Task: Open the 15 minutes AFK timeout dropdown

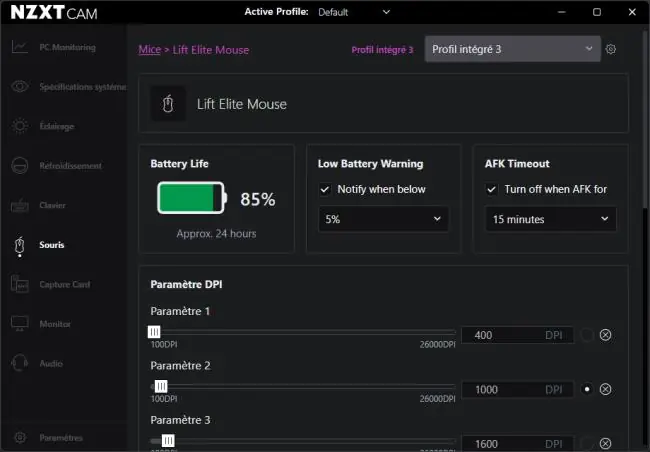Action: coord(551,219)
